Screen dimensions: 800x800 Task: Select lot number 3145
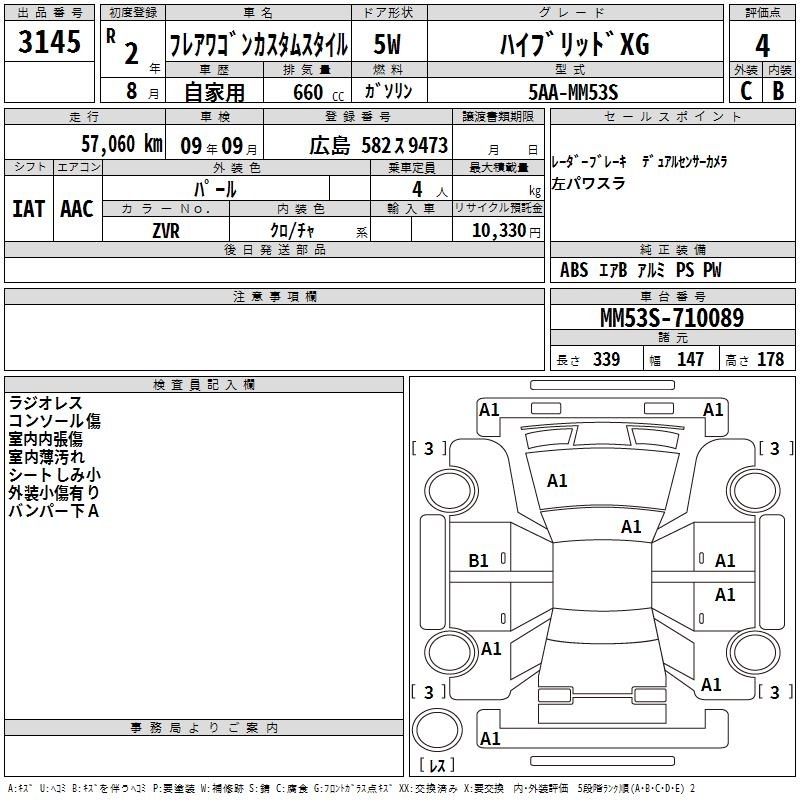(50, 43)
